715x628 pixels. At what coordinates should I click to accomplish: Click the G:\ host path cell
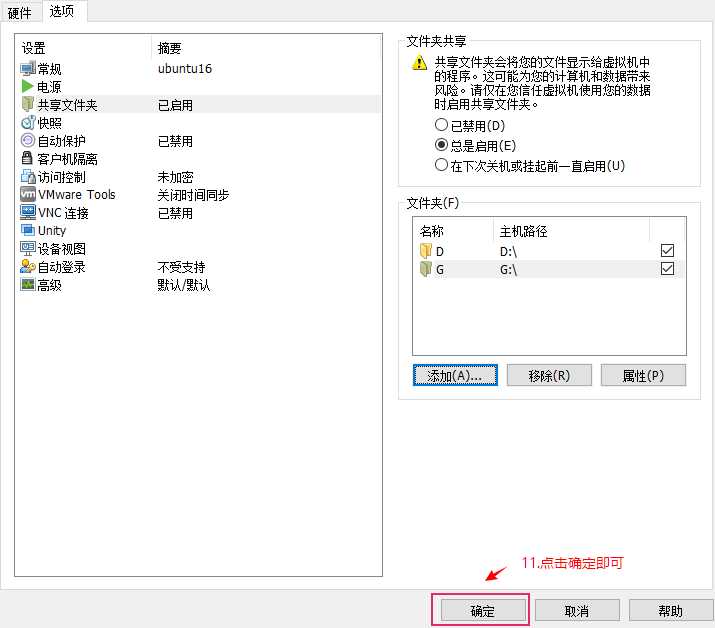pos(508,270)
